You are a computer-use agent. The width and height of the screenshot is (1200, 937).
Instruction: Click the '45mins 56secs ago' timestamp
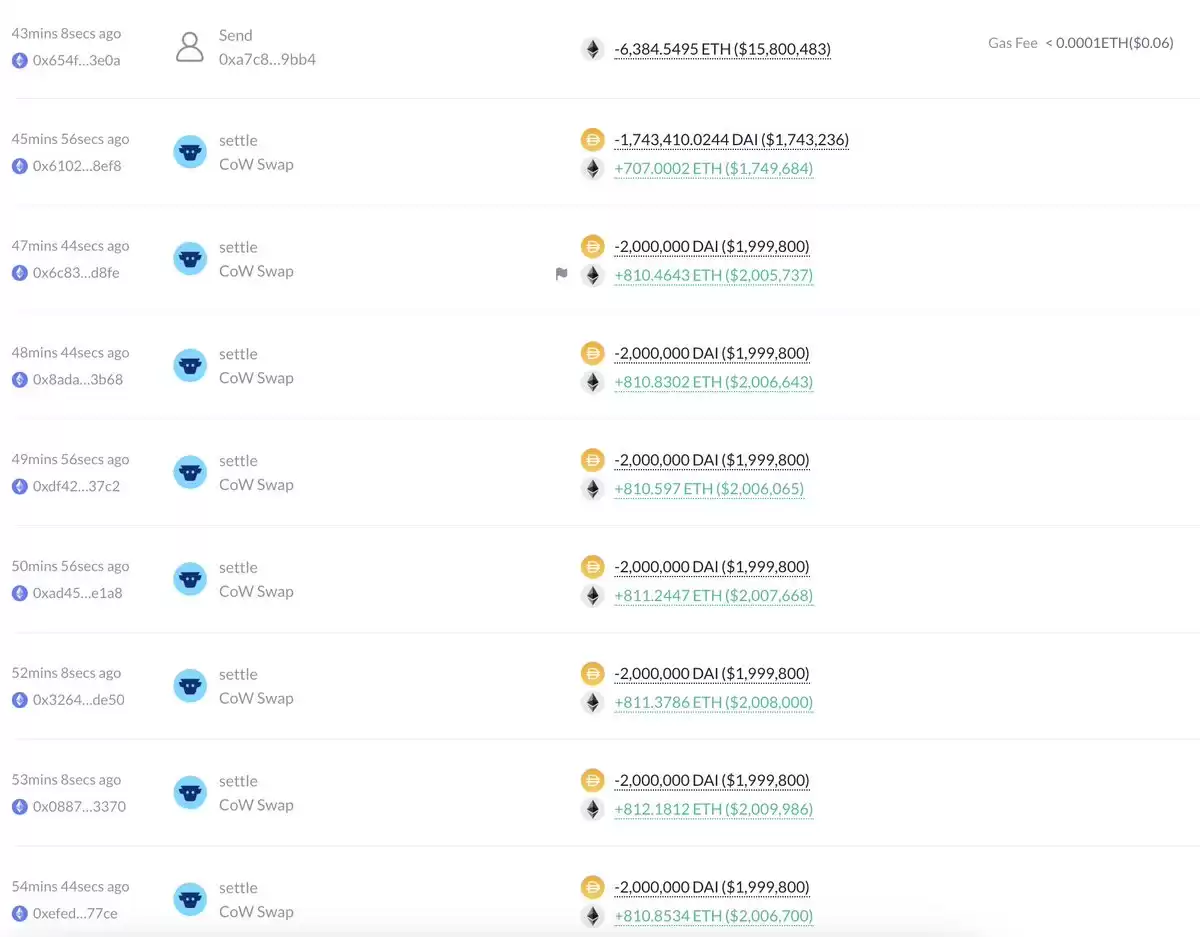pos(70,139)
